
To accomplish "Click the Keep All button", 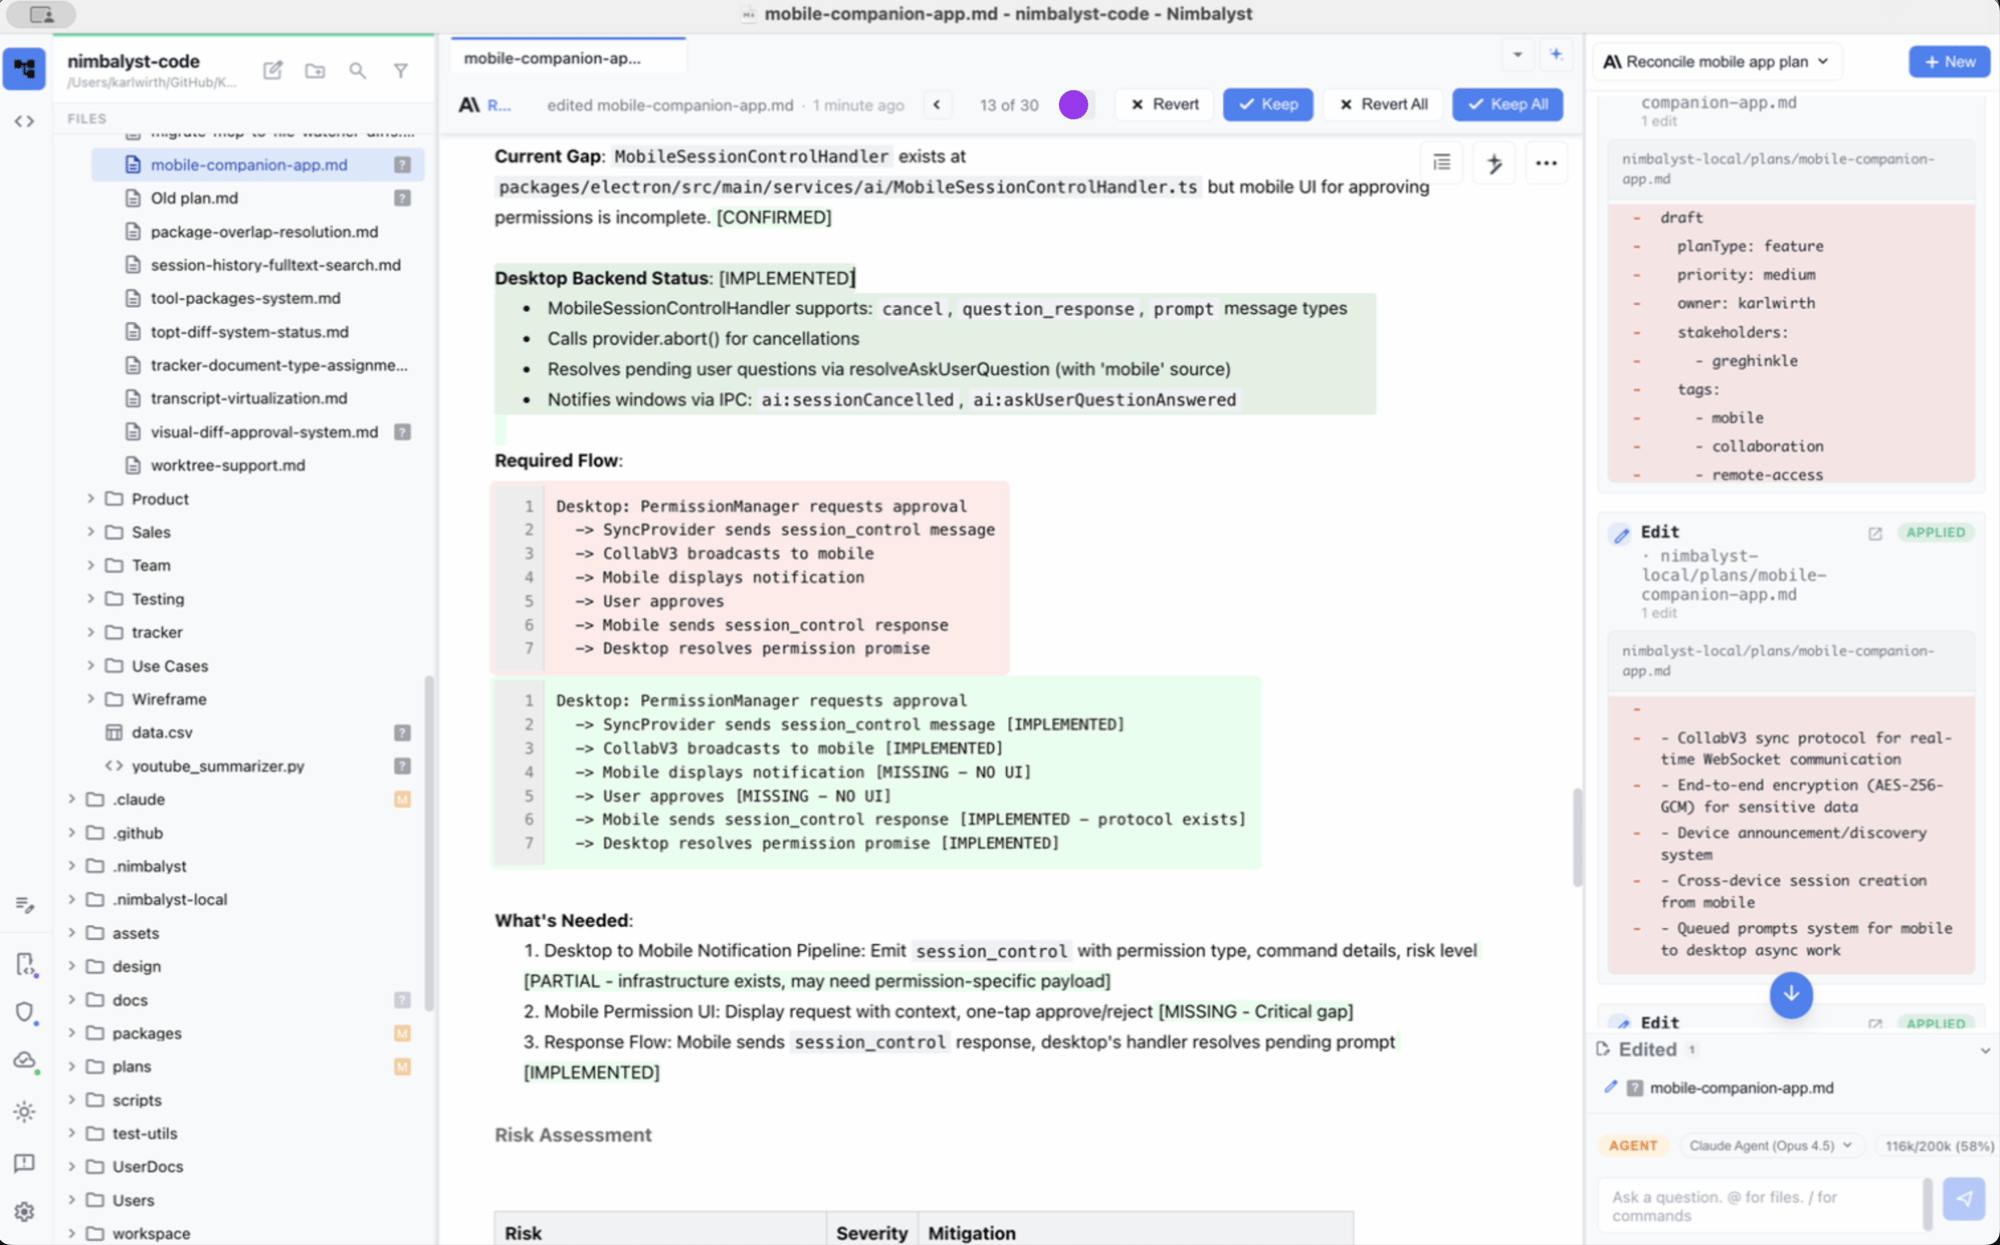I will point(1507,104).
